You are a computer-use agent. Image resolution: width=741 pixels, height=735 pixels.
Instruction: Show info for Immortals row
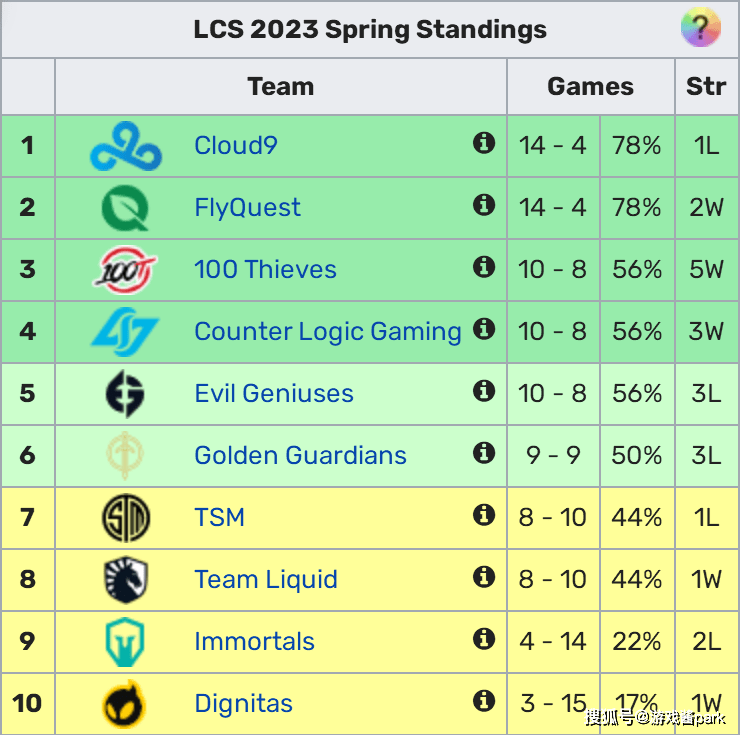tap(484, 640)
